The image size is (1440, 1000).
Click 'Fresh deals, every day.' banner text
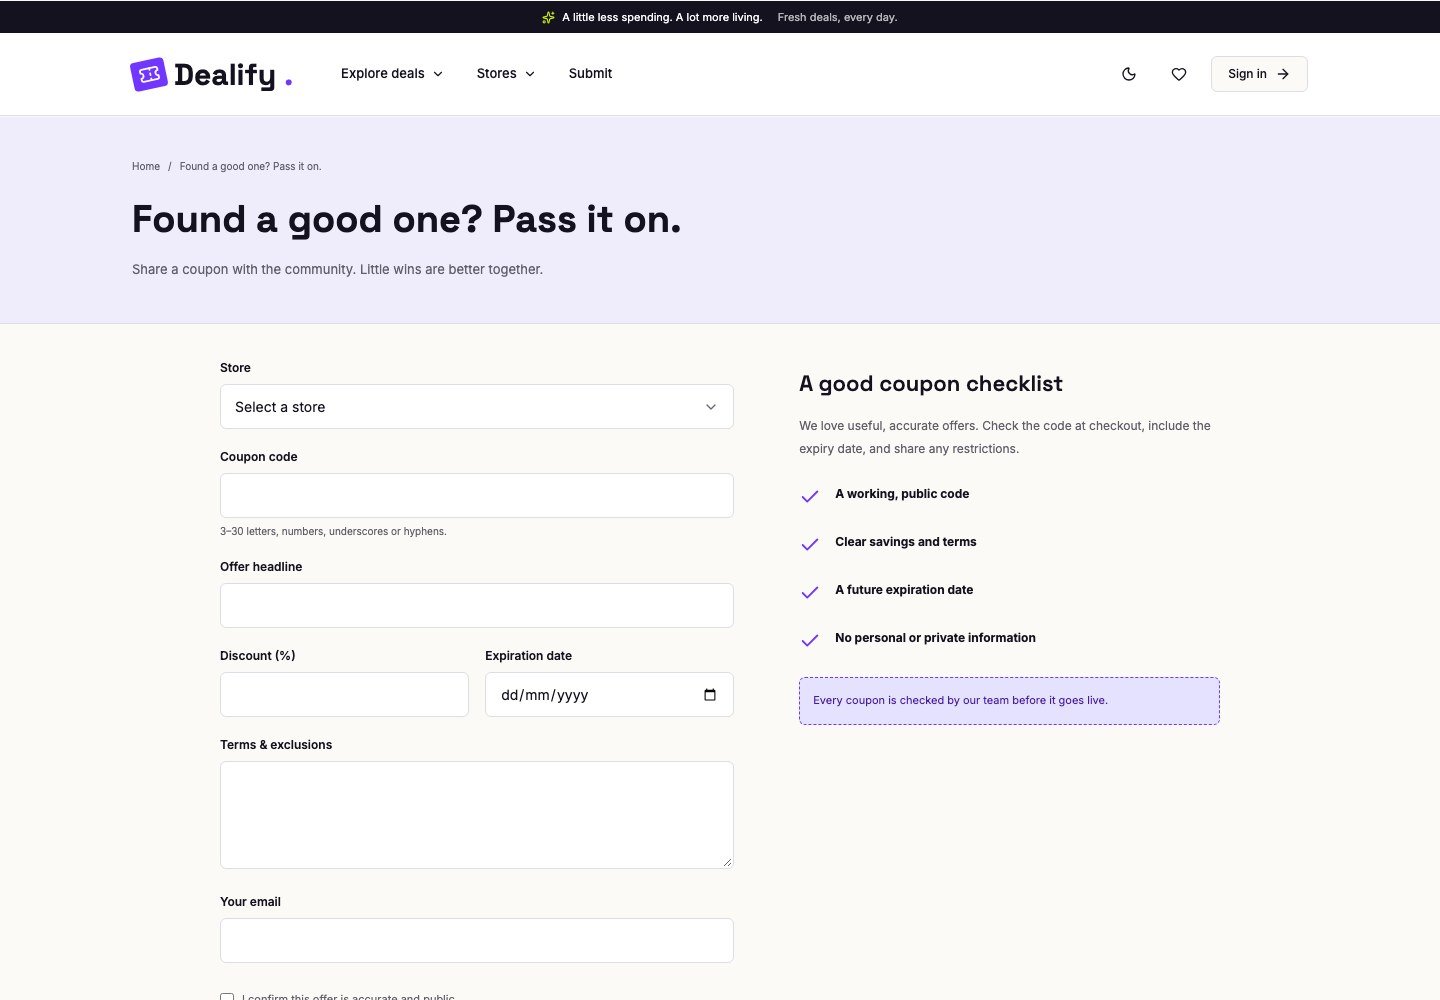tap(837, 17)
